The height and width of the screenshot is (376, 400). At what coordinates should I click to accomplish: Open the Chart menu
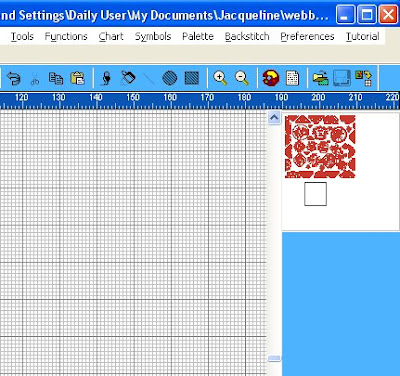(x=111, y=36)
